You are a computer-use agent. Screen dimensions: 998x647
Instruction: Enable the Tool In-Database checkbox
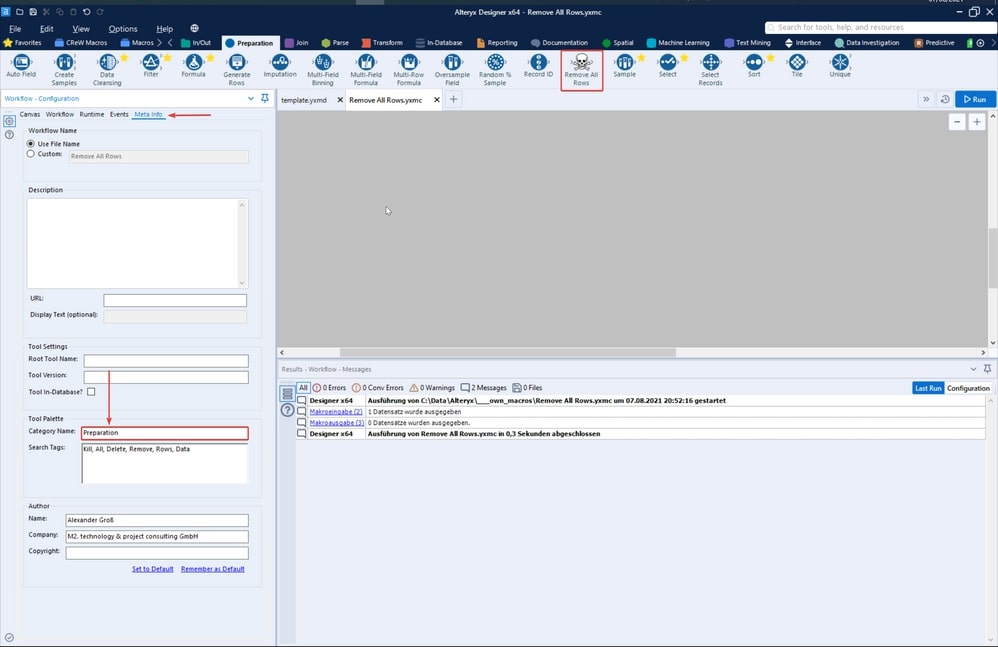click(x=91, y=392)
